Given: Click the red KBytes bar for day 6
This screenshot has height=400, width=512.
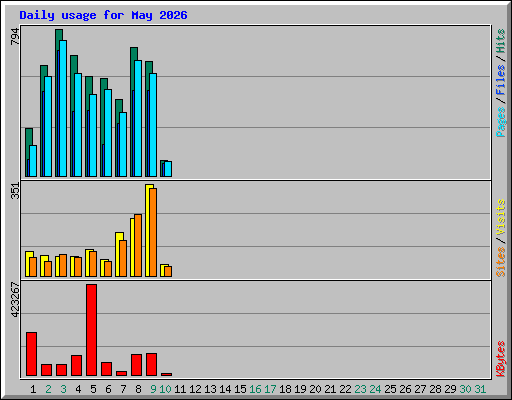Looking at the screenshot, I should [107, 369].
